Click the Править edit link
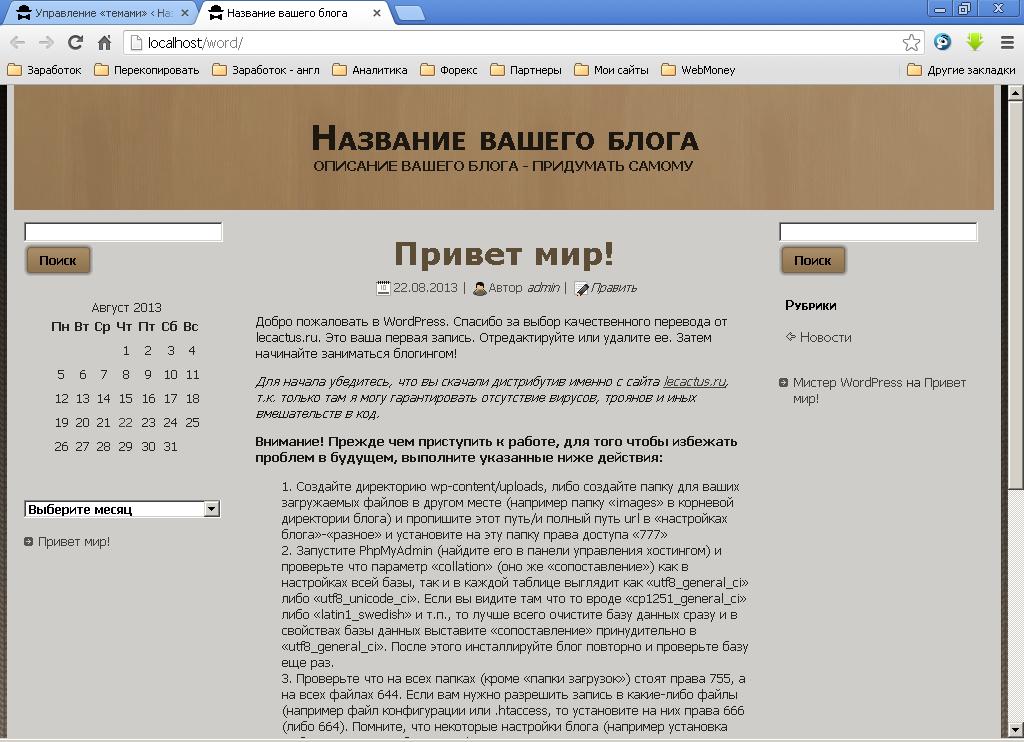The width and height of the screenshot is (1024, 742). pyautogui.click(x=613, y=287)
